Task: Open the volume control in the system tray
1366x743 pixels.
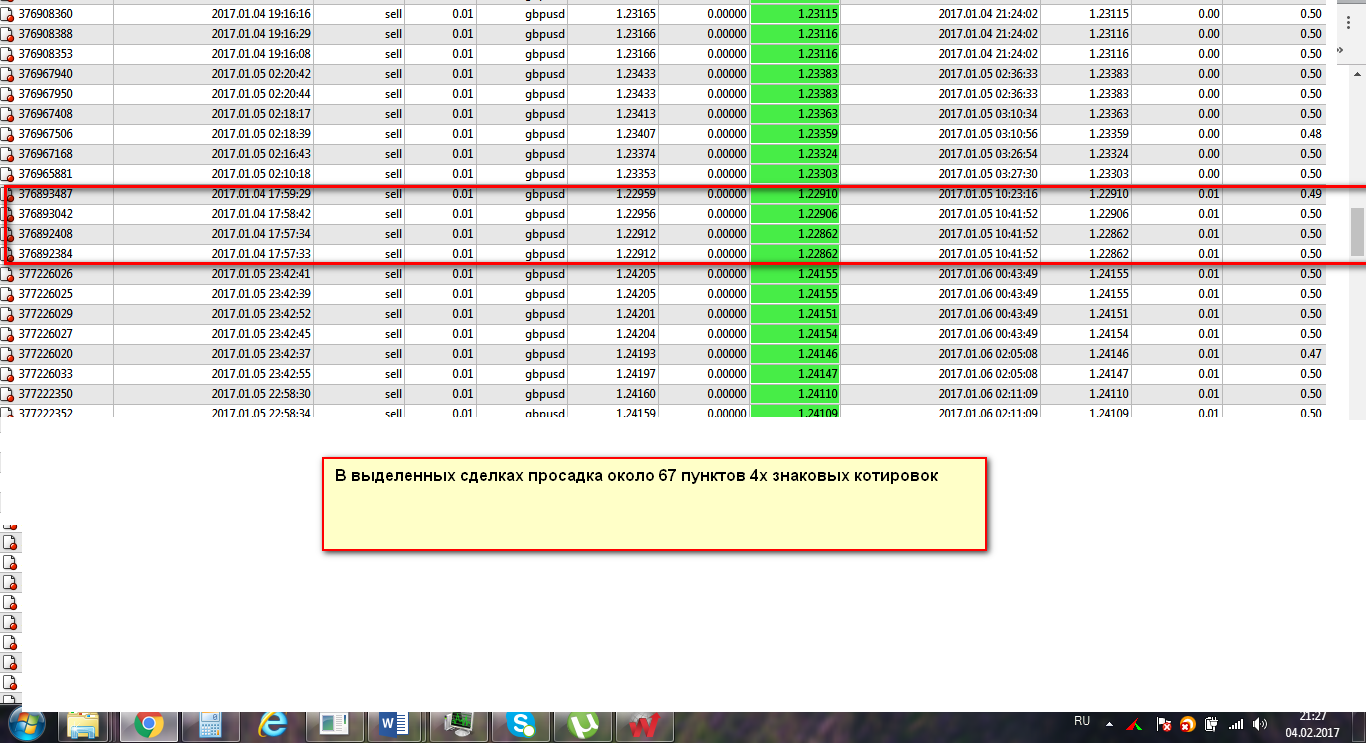Action: point(1259,724)
